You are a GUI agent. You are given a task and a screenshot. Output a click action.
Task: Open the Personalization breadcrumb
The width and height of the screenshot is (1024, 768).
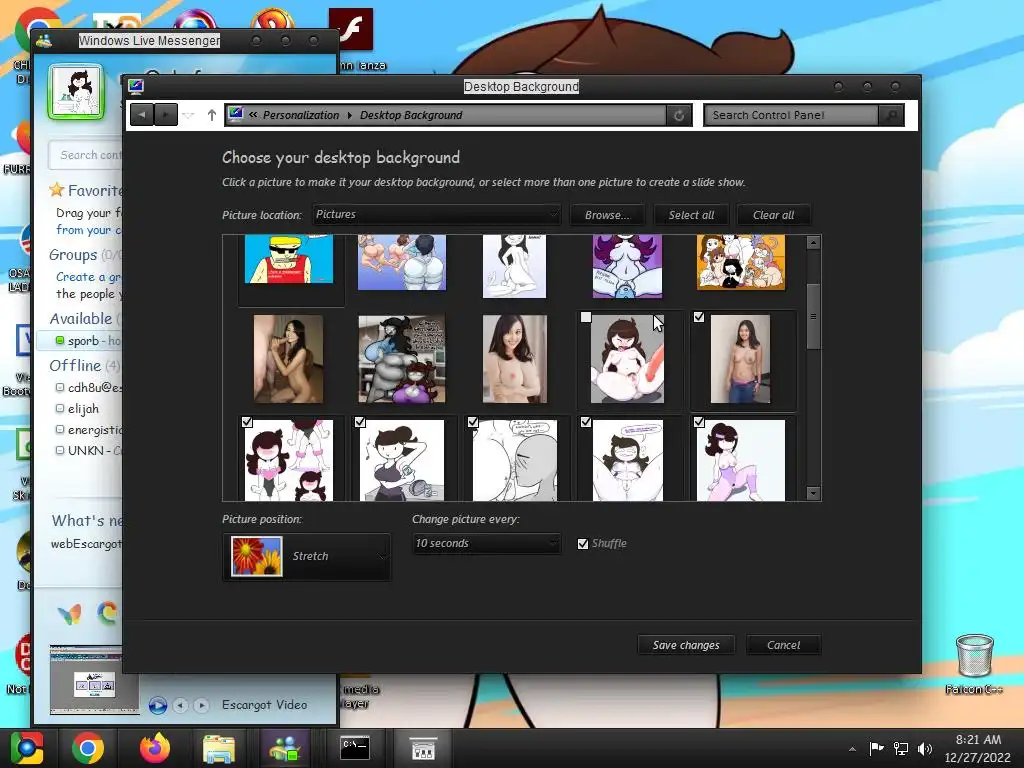(301, 115)
